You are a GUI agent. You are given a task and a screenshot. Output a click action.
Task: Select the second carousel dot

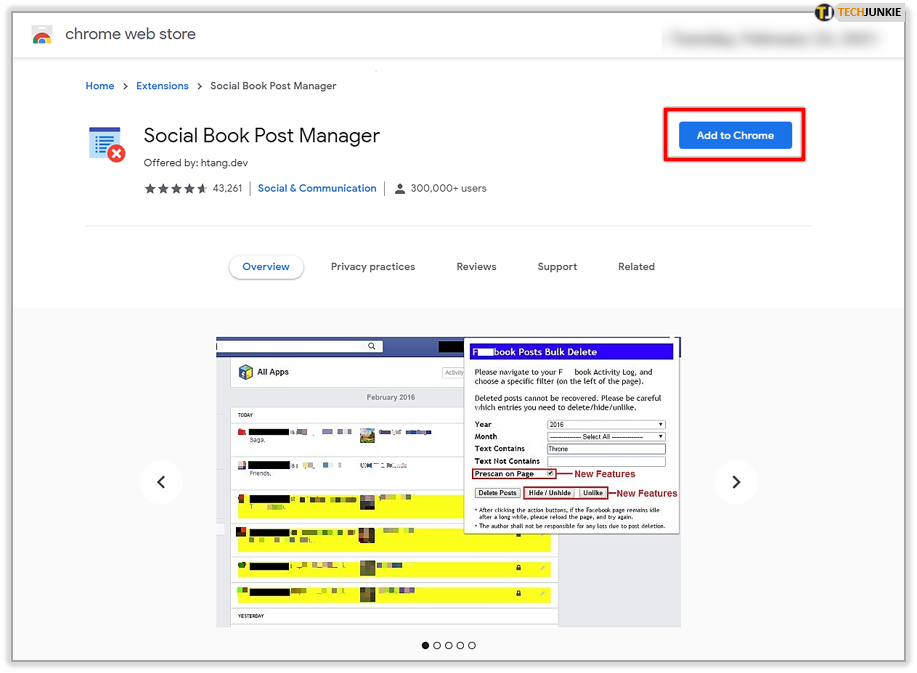437,645
